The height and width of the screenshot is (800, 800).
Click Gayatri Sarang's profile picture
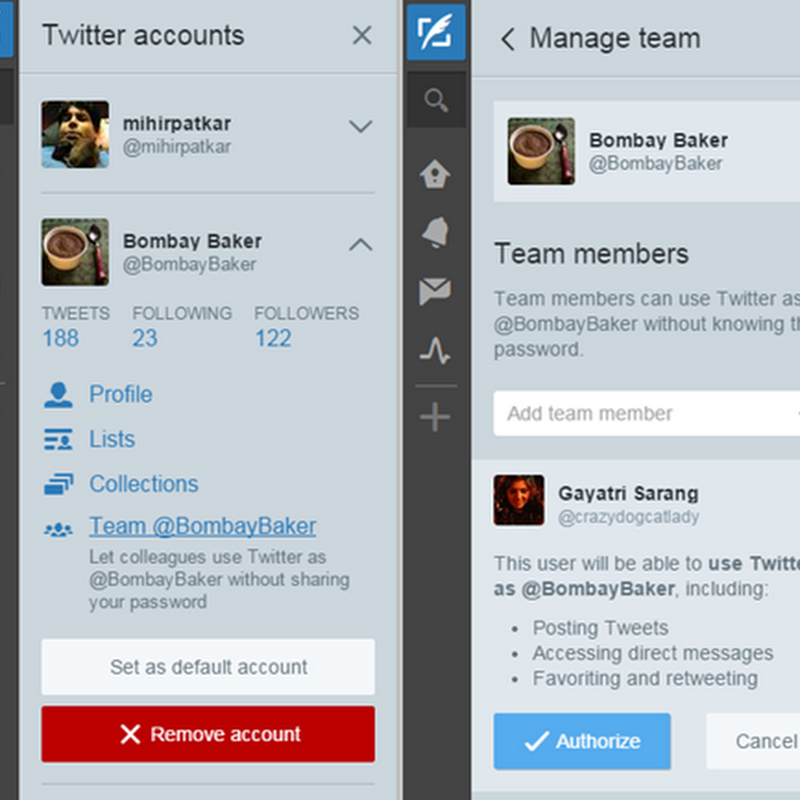pos(519,500)
